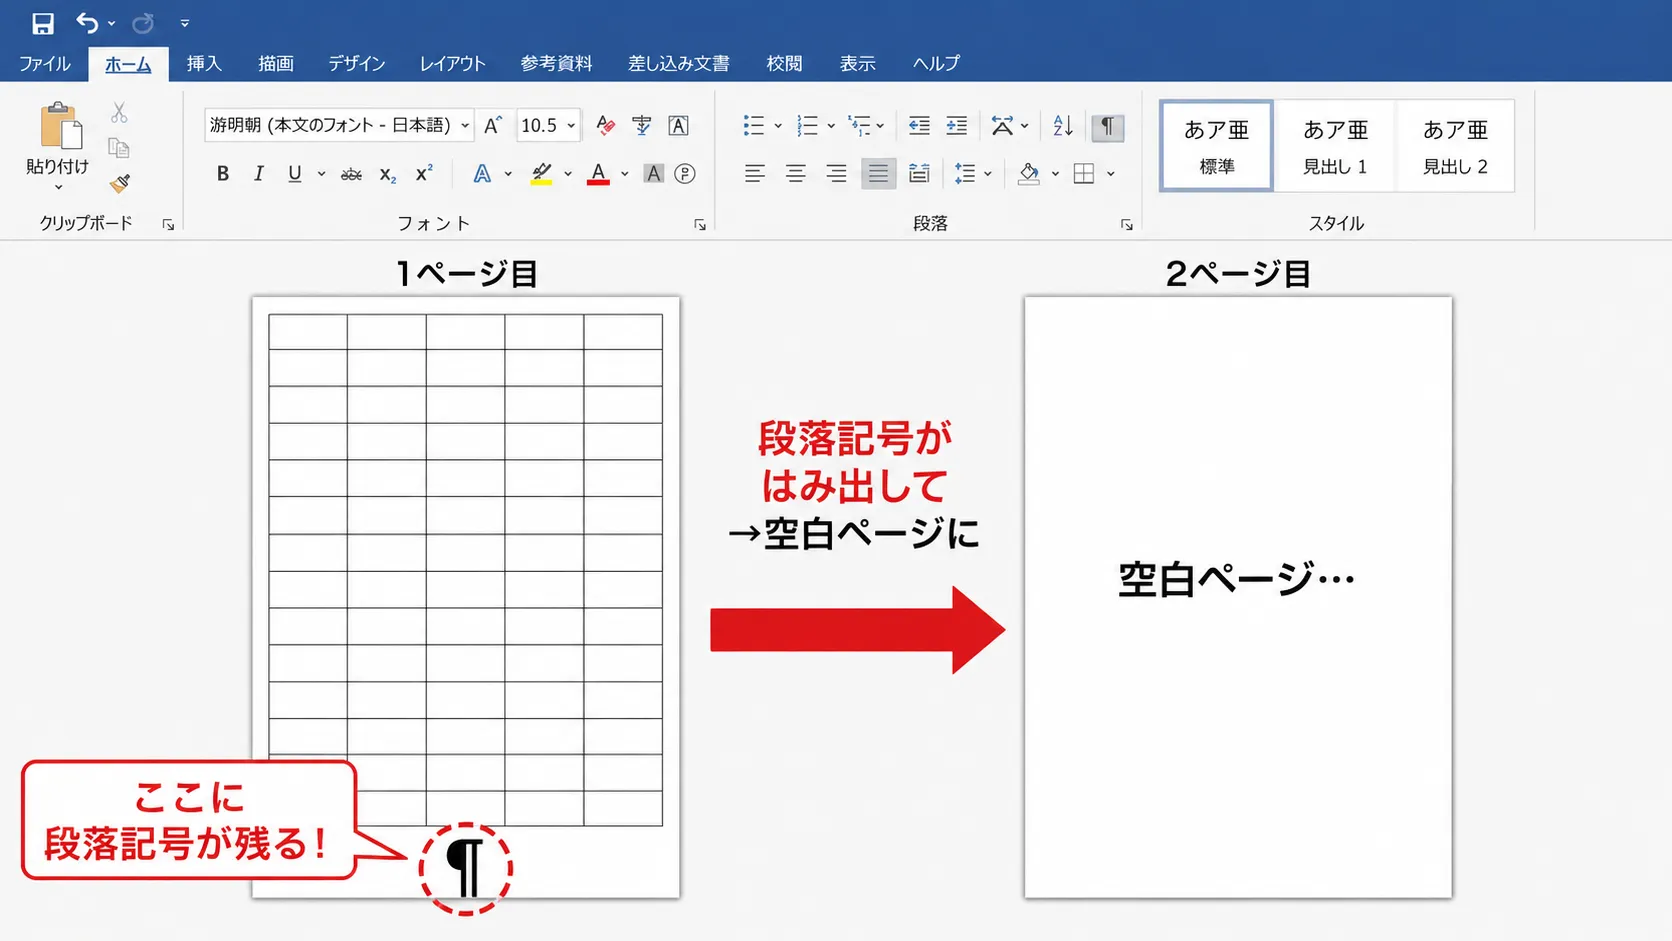Click the grow font size icon
Image resolution: width=1672 pixels, height=941 pixels.
point(493,125)
